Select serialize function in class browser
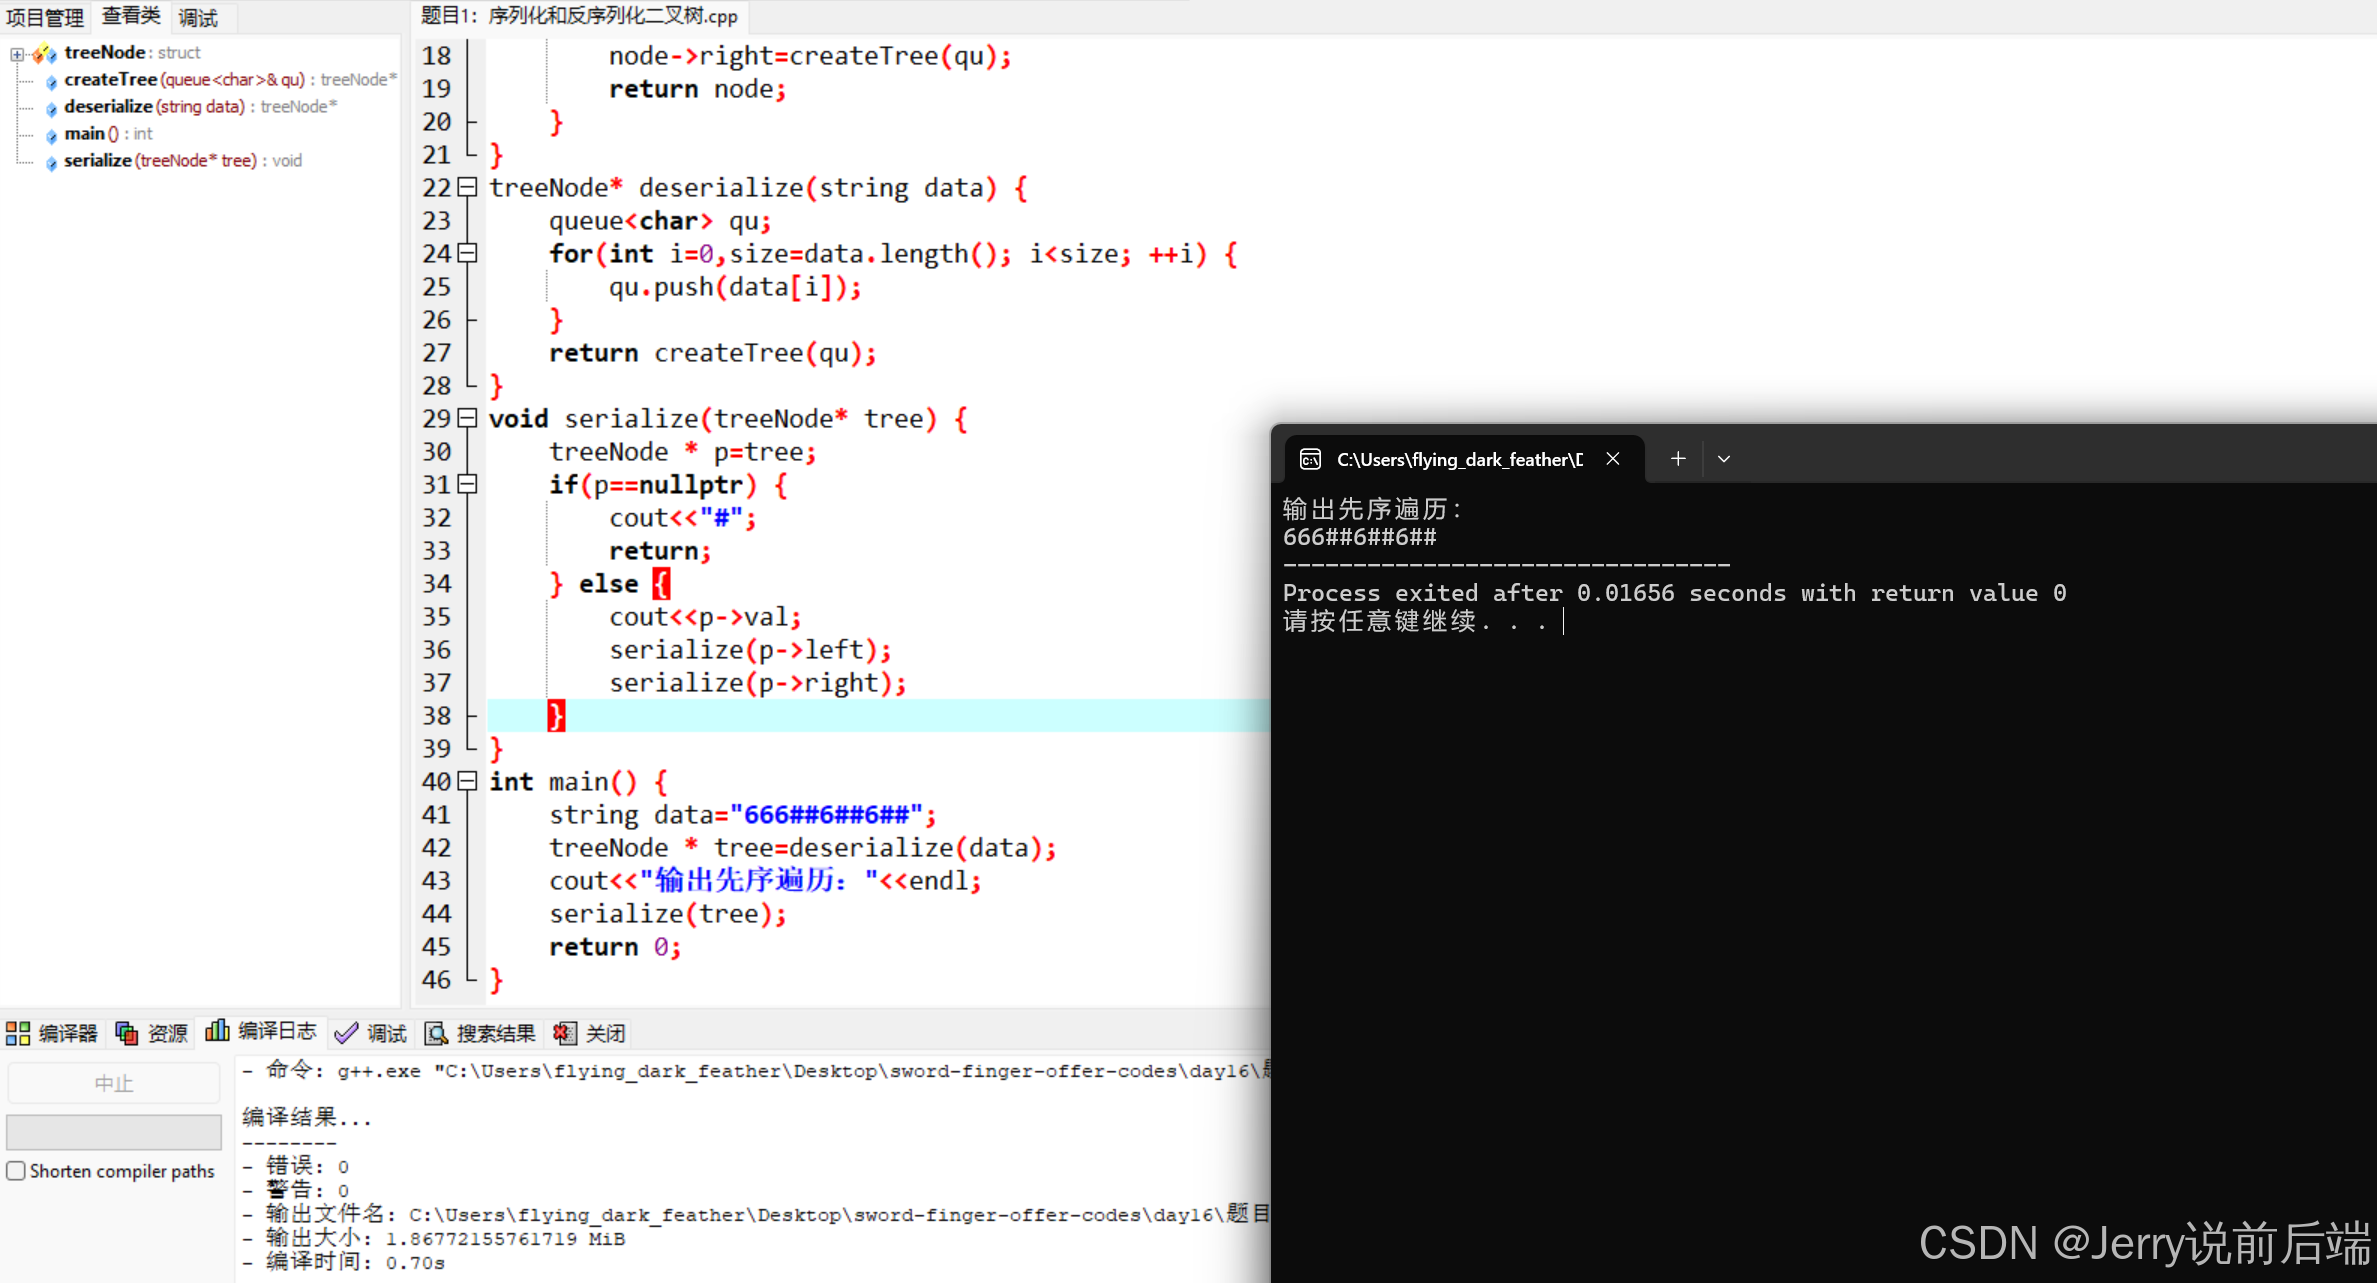This screenshot has height=1283, width=2377. click(x=98, y=160)
